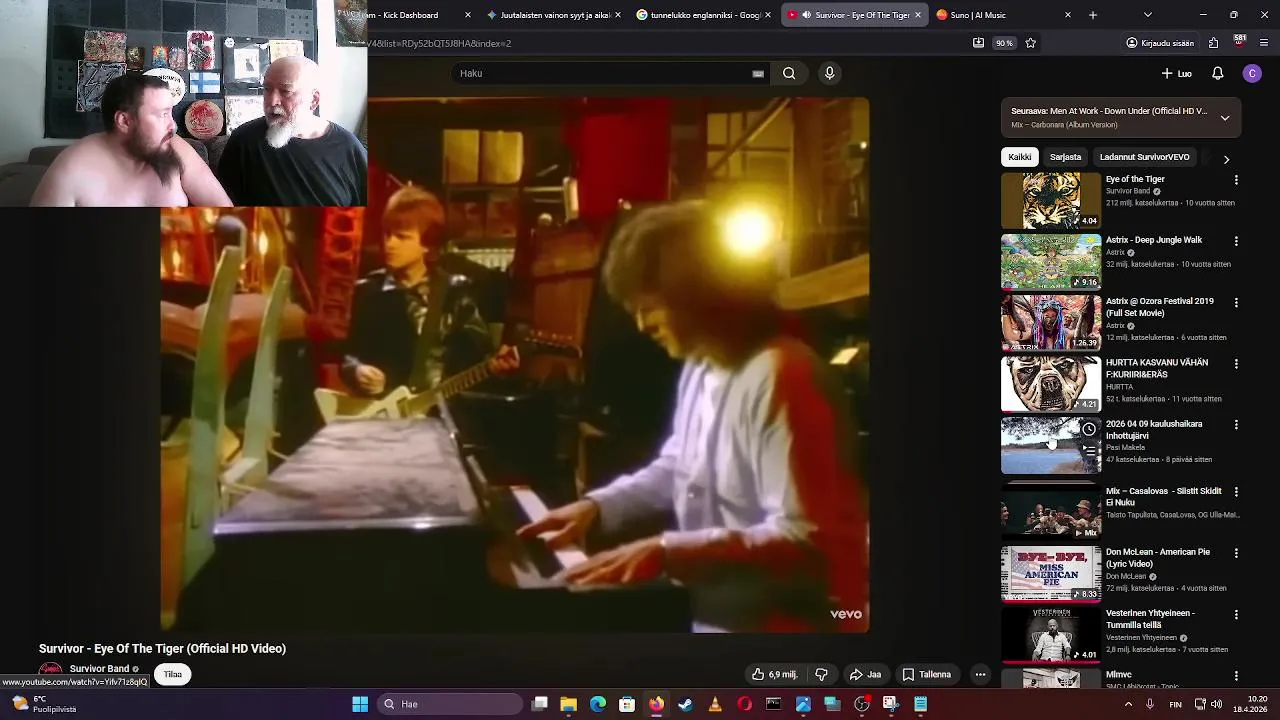Image resolution: width=1280 pixels, height=720 pixels.
Task: Open extension icon with 581 badge
Action: click(x=1239, y=42)
